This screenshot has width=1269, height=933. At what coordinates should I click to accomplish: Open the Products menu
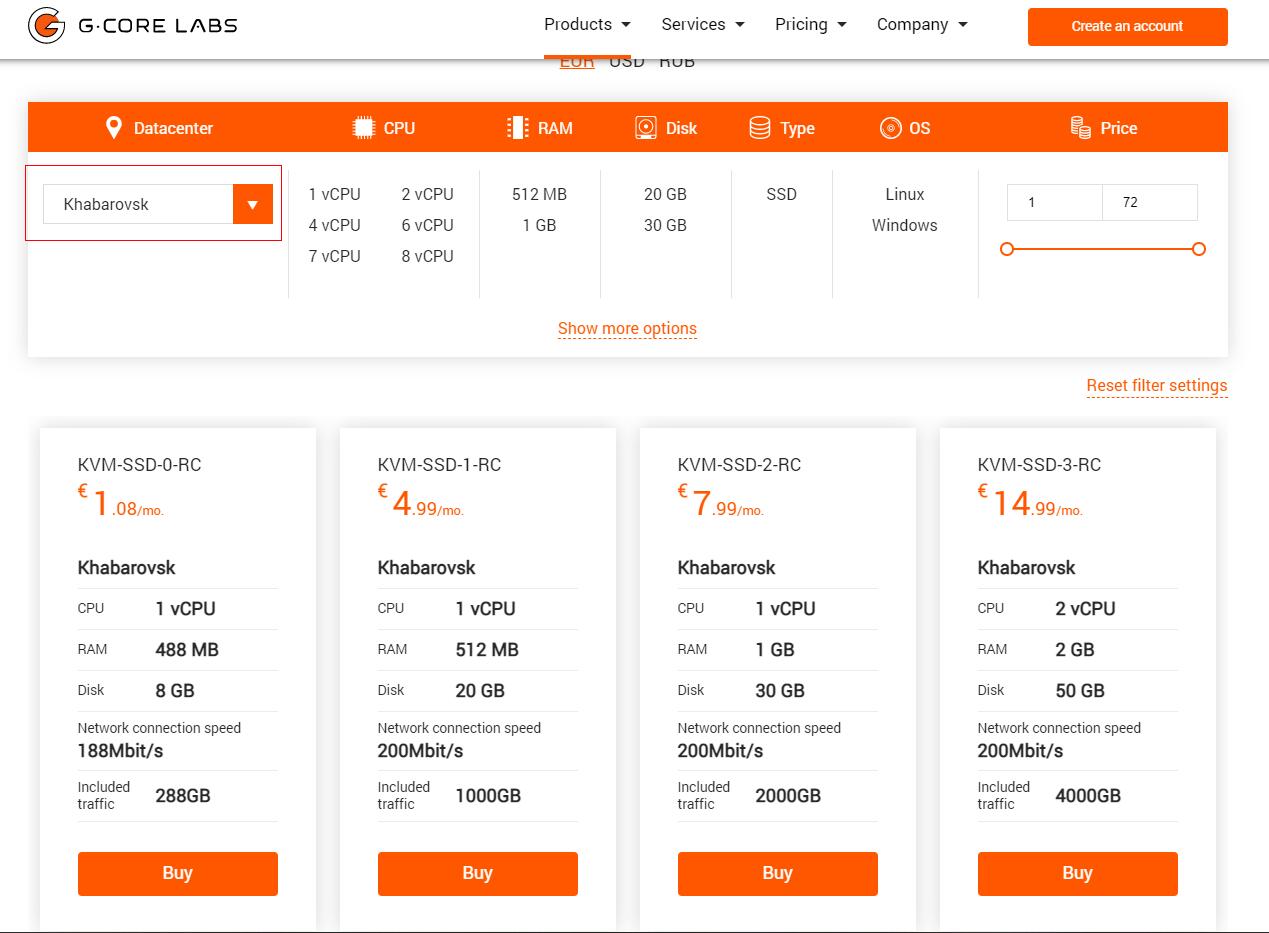point(587,24)
